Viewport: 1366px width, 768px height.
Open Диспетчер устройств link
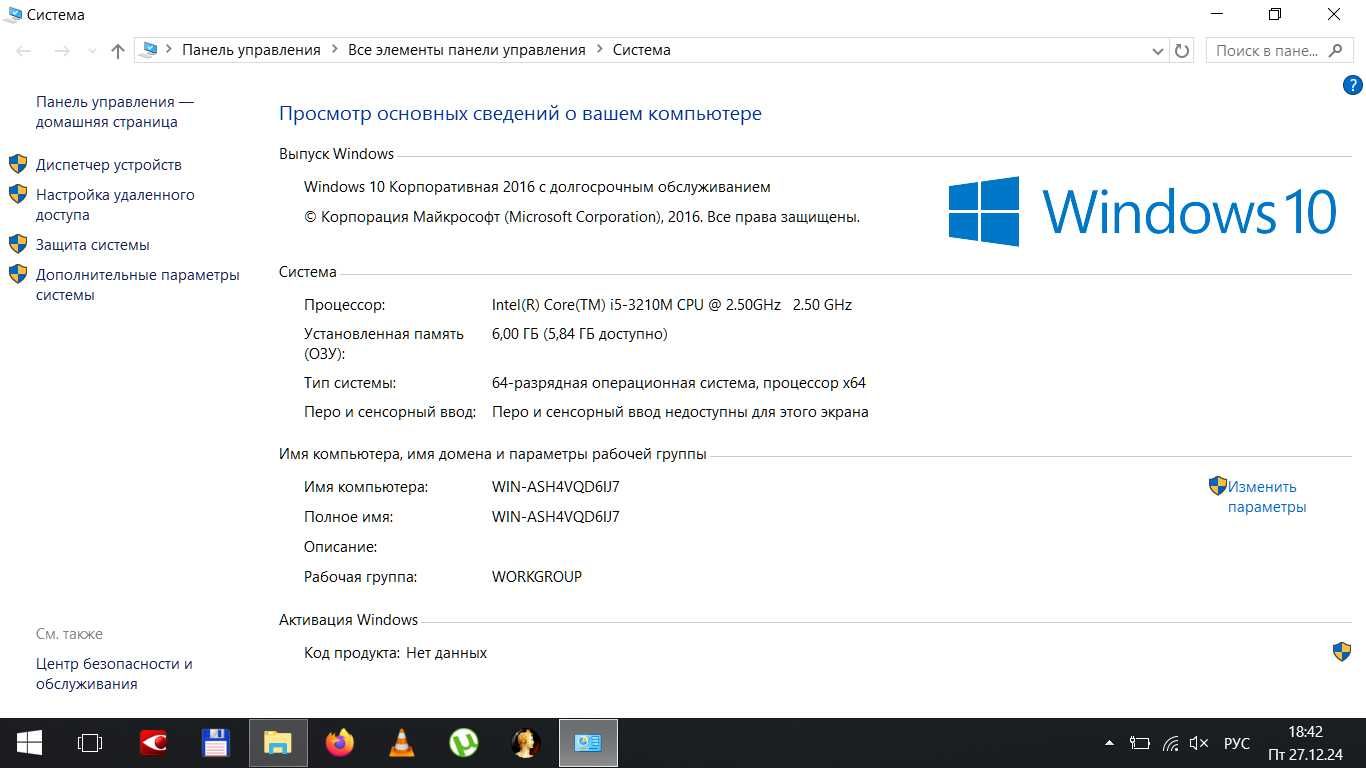click(x=109, y=165)
